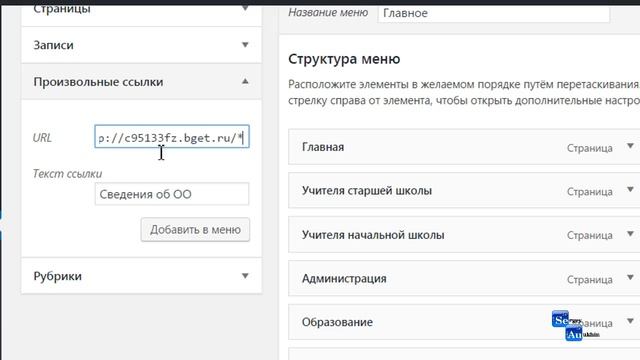
Task: Click the URL input field
Action: 172,137
